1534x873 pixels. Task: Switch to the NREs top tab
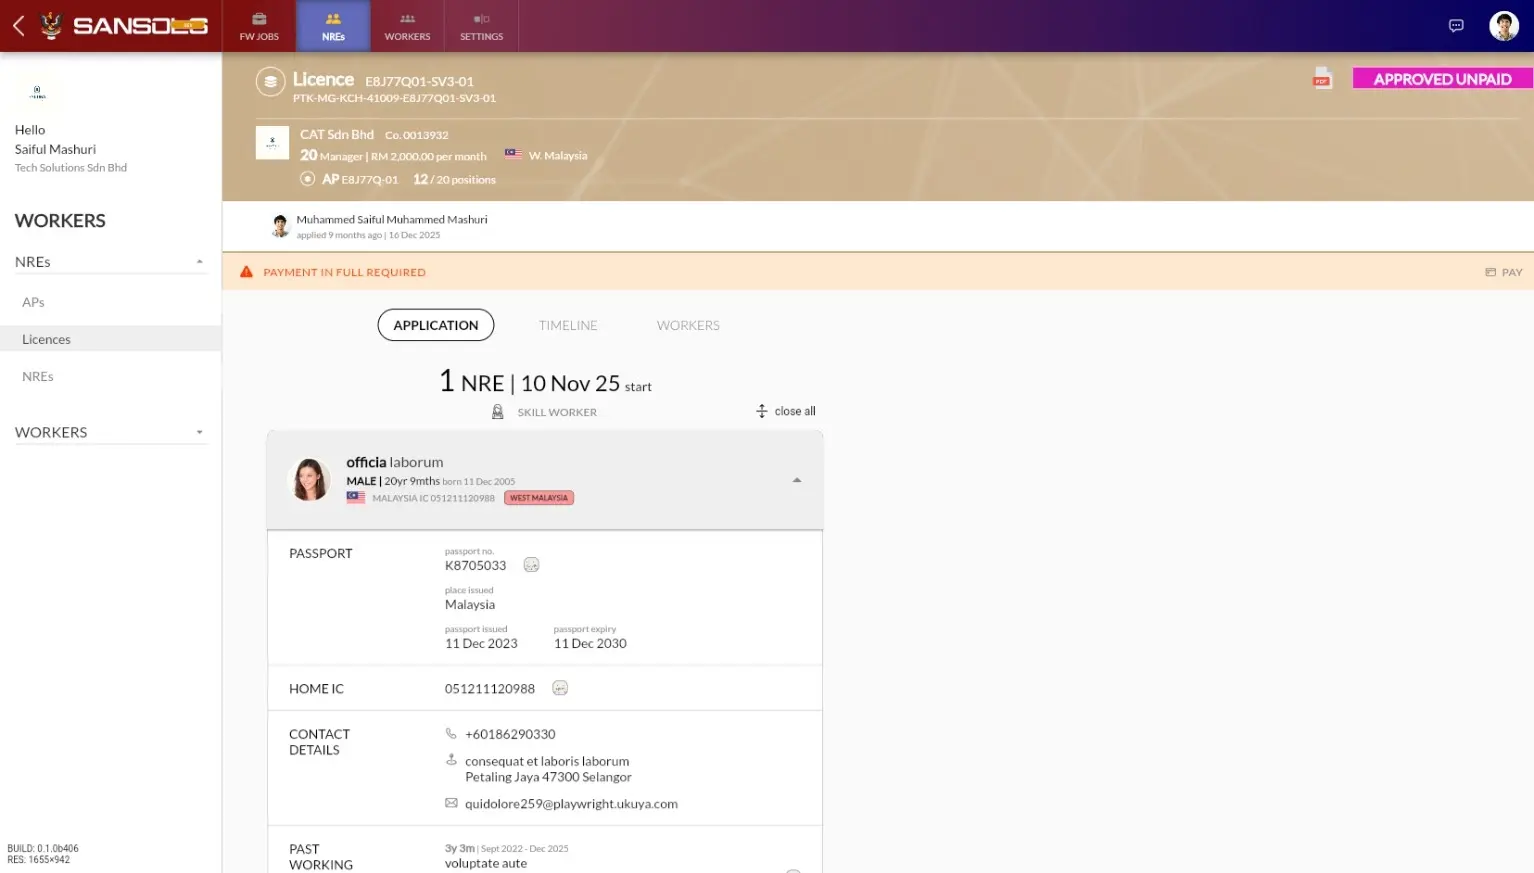333,26
